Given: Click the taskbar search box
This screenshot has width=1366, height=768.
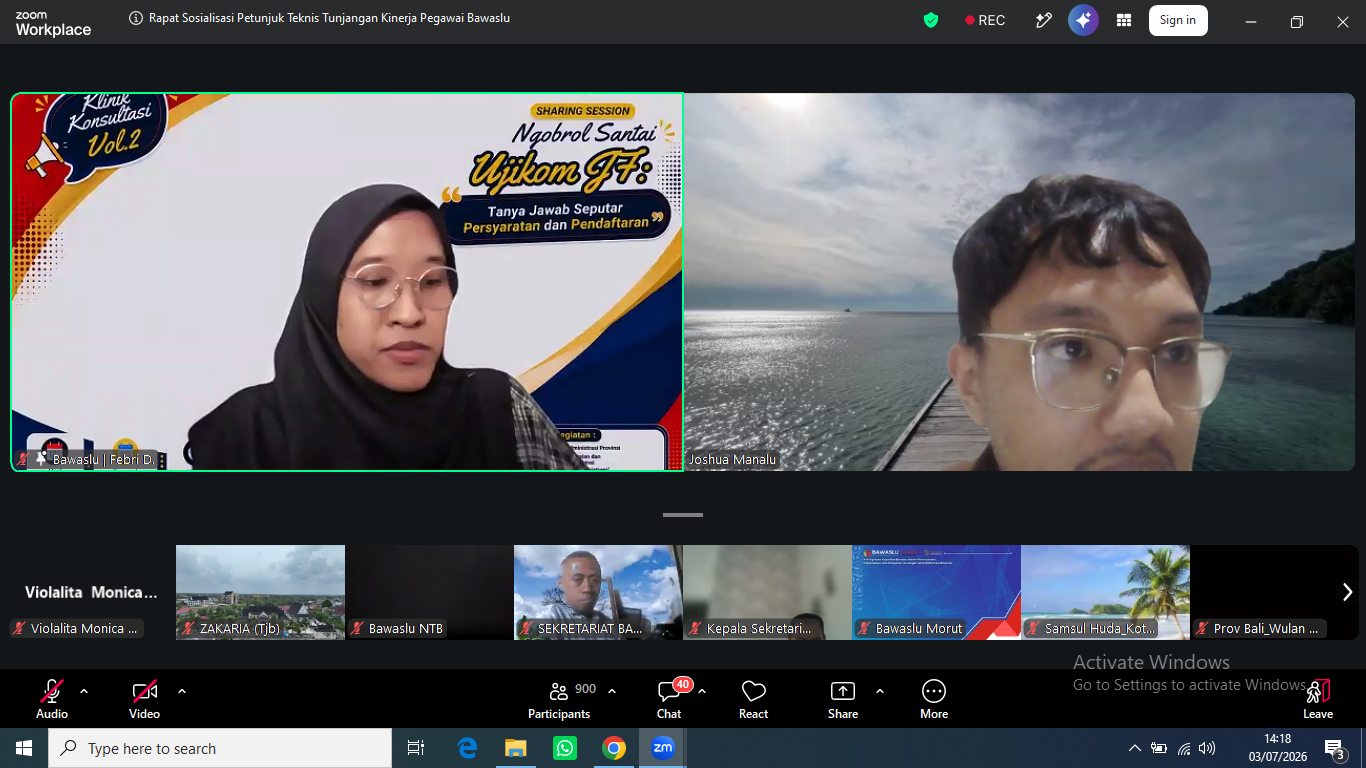Looking at the screenshot, I should [220, 748].
